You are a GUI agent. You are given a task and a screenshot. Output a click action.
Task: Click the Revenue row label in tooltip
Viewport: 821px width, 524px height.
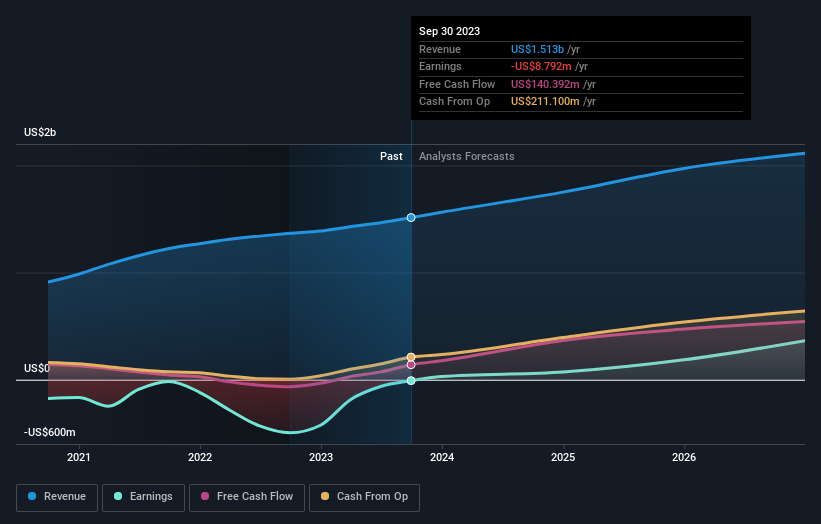pos(440,49)
